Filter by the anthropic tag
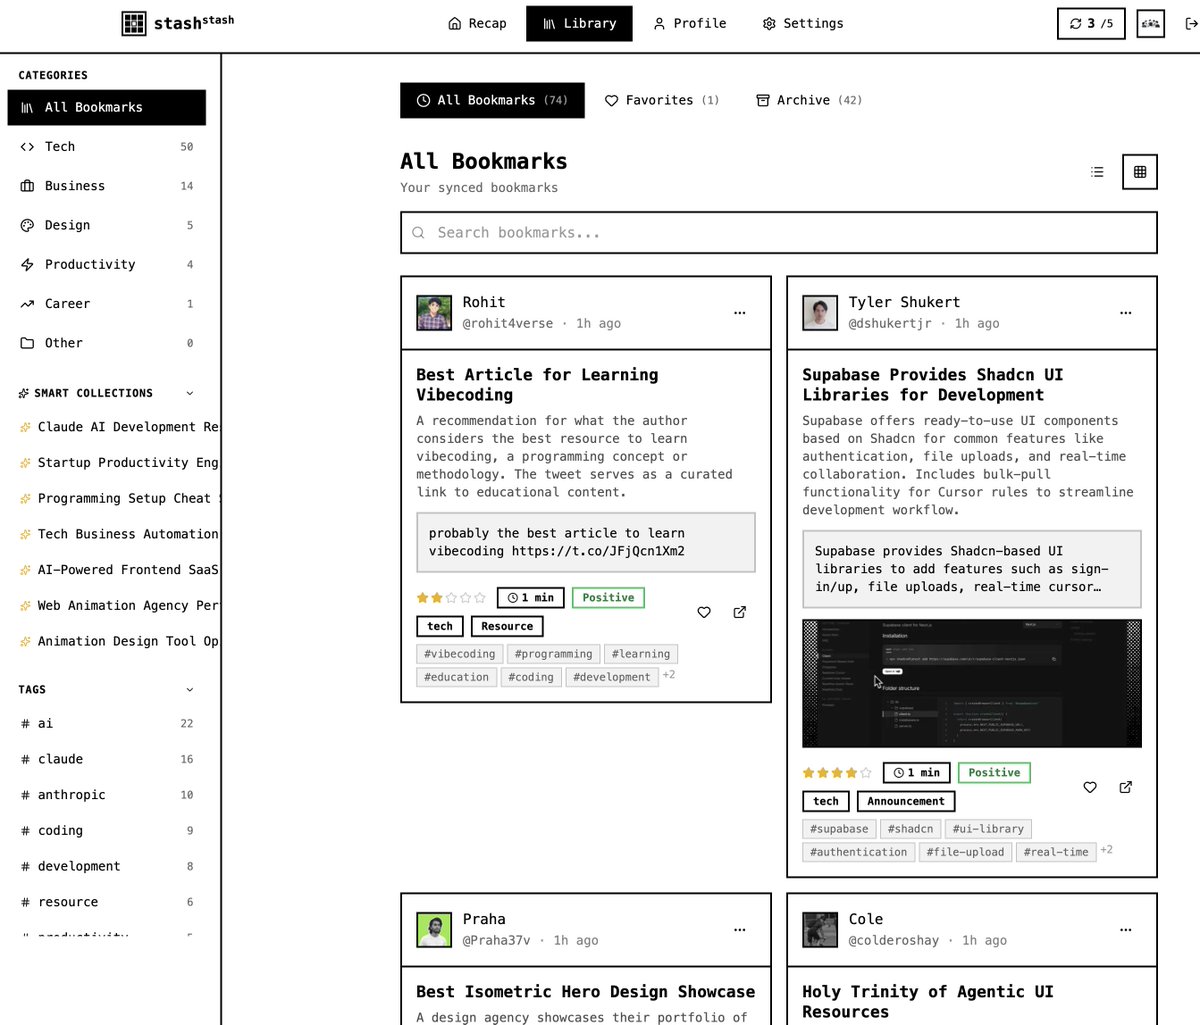 (107, 795)
